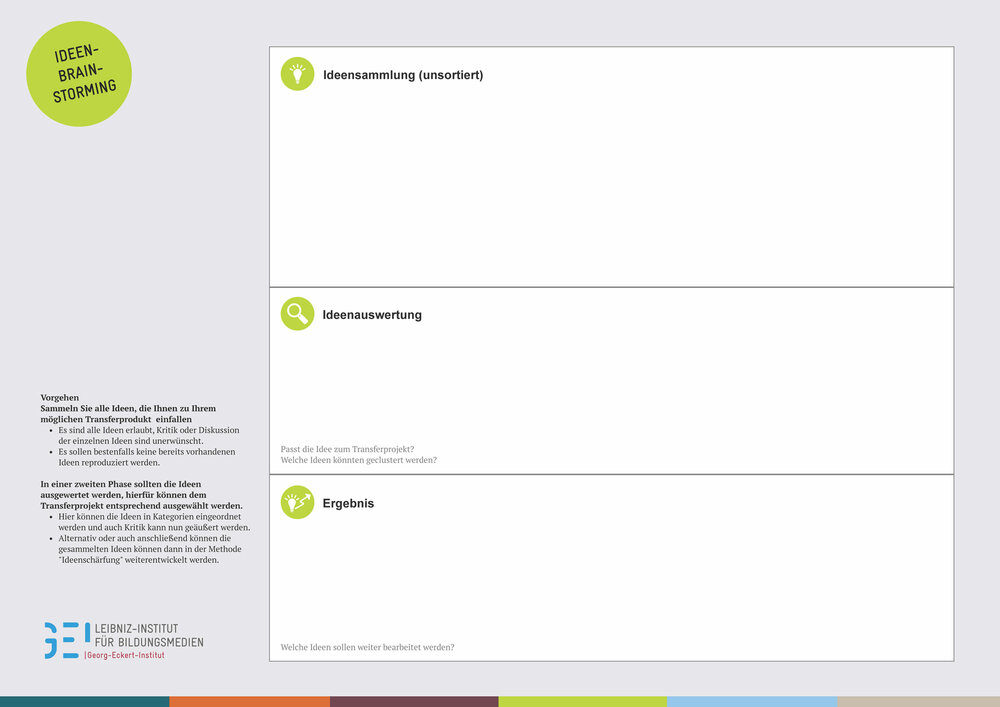This screenshot has height=707, width=1000.
Task: Click the blue GEI logo mark
Action: click(x=66, y=640)
